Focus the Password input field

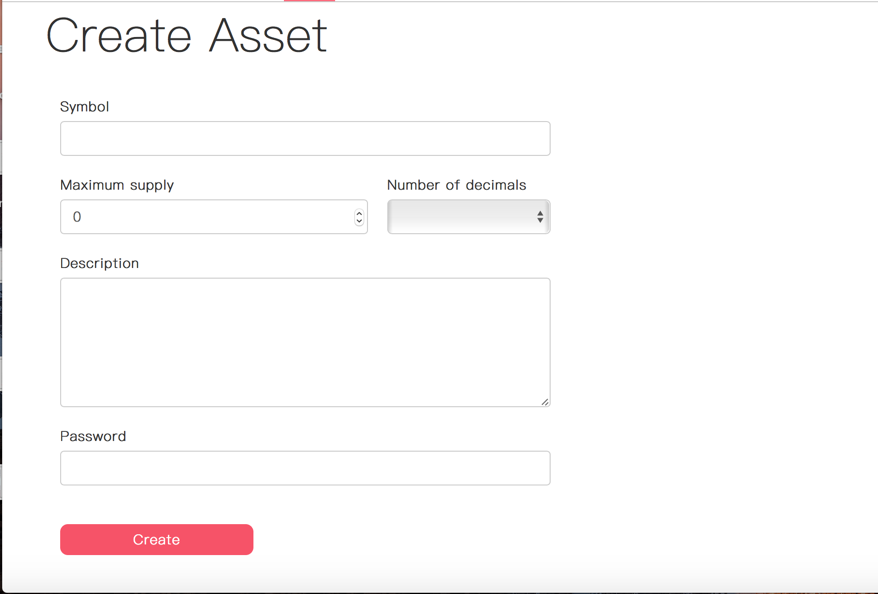click(305, 468)
